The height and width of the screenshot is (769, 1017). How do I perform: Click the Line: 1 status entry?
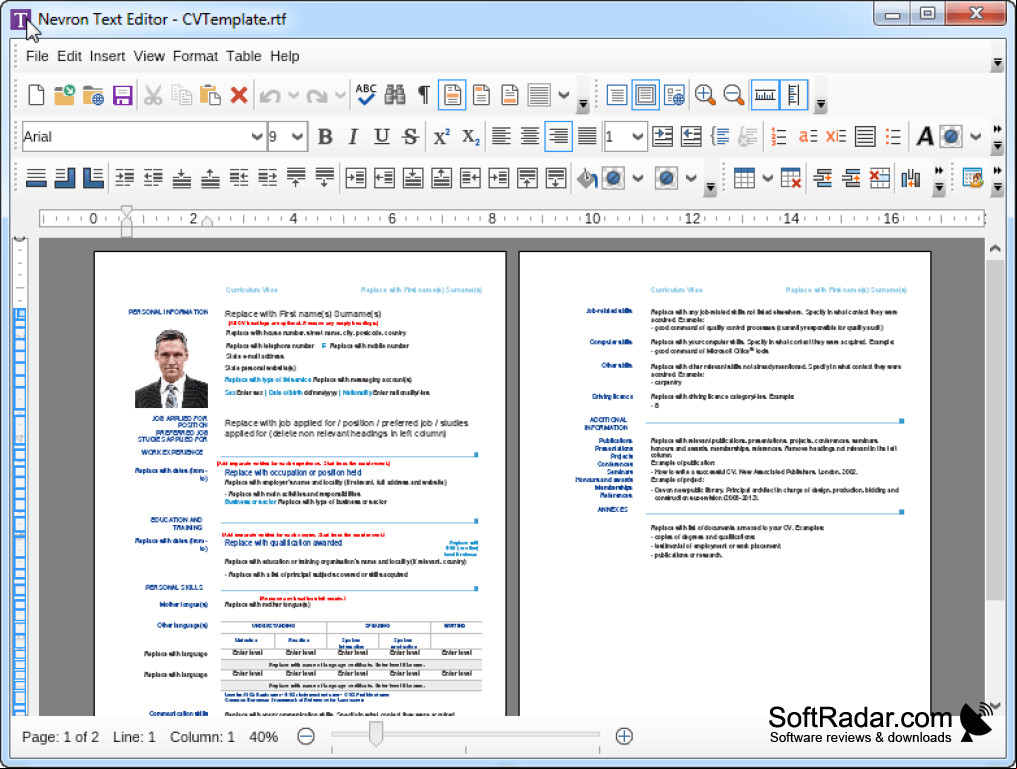click(x=134, y=737)
